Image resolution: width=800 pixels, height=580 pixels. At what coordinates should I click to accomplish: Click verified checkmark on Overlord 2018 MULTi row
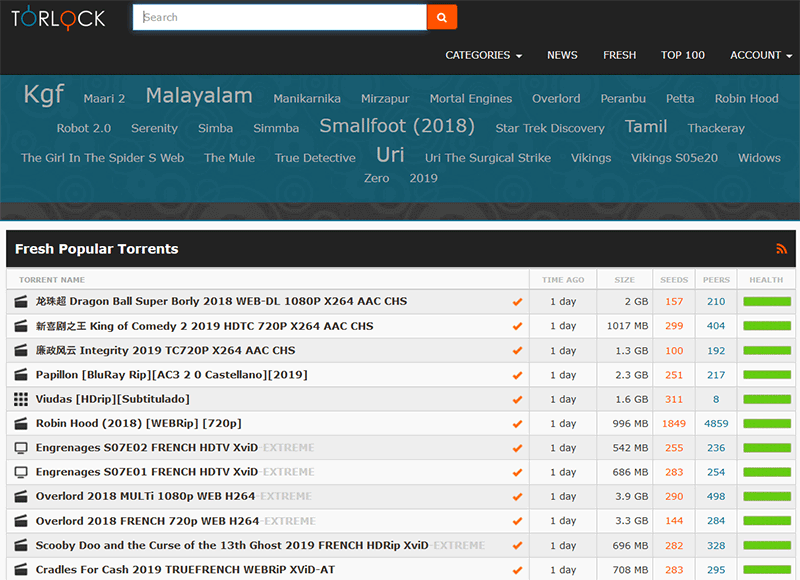[x=517, y=497]
